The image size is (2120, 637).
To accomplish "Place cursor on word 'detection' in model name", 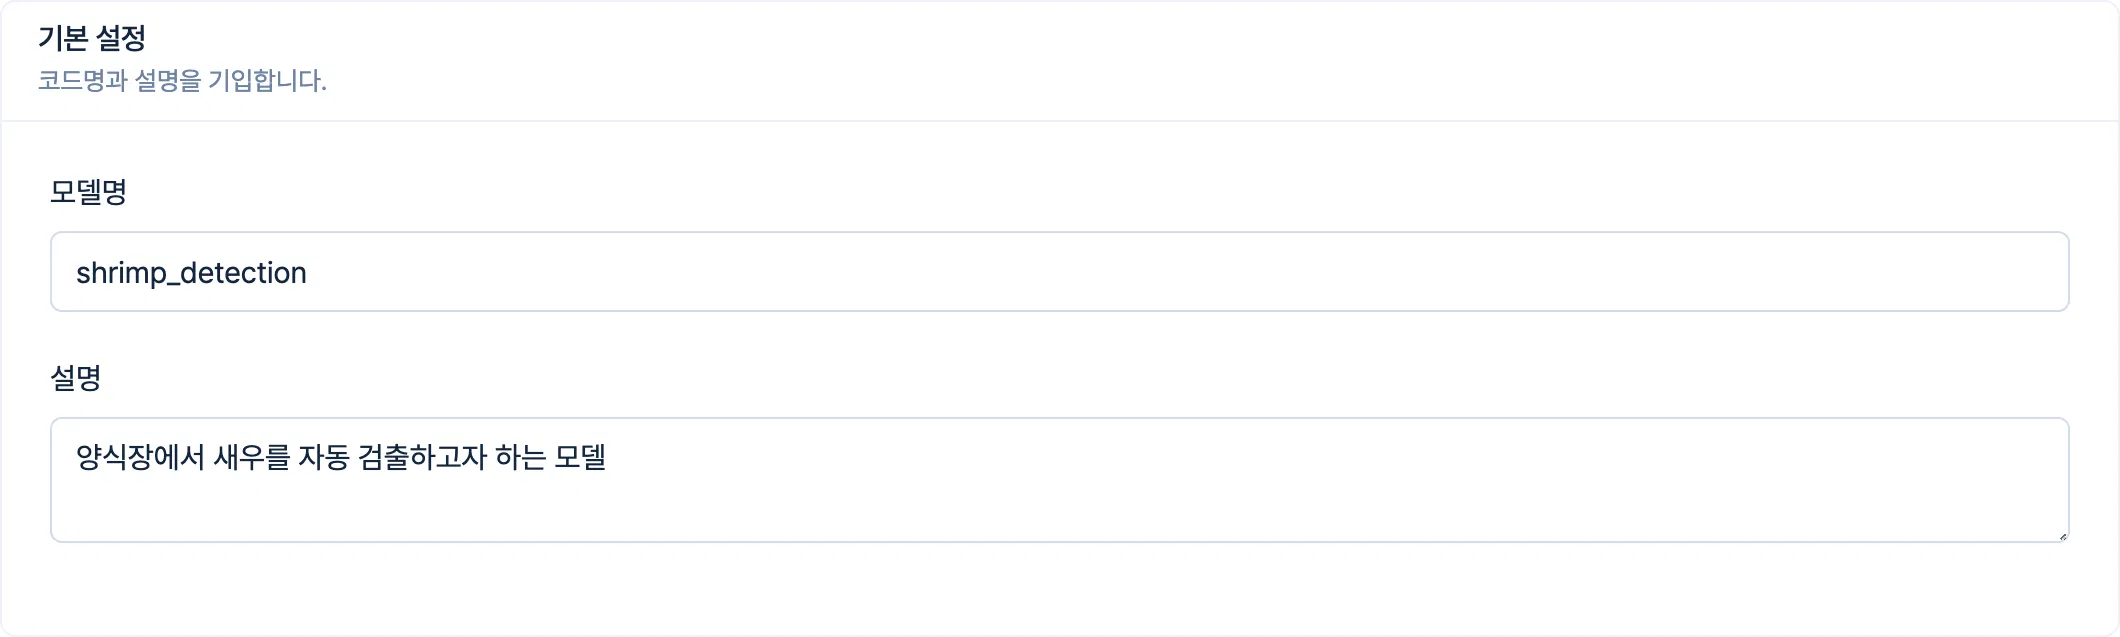I will (x=243, y=273).
